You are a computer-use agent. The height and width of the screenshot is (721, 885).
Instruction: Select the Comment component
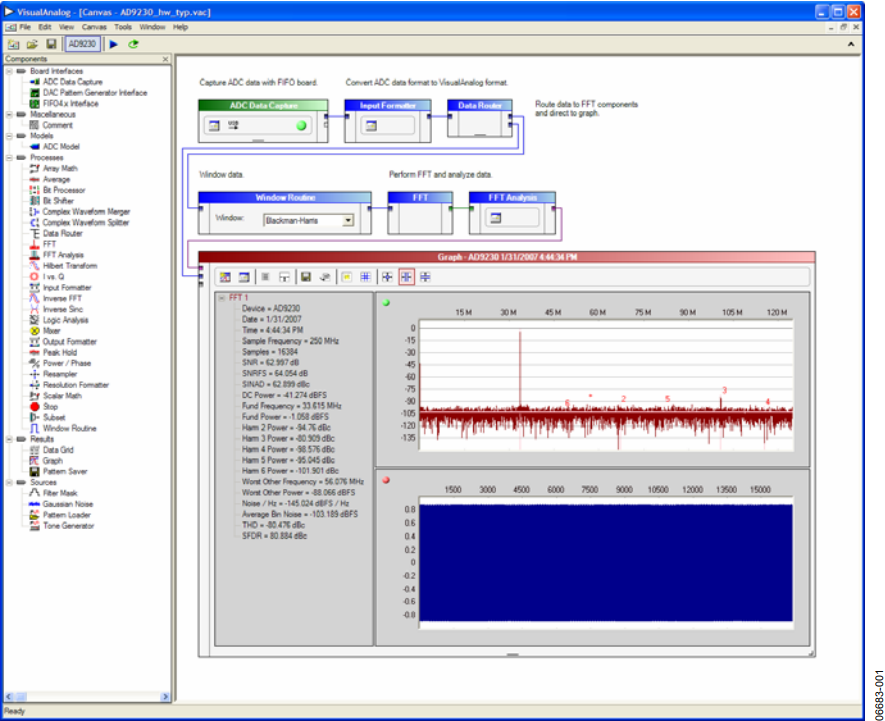(58, 125)
